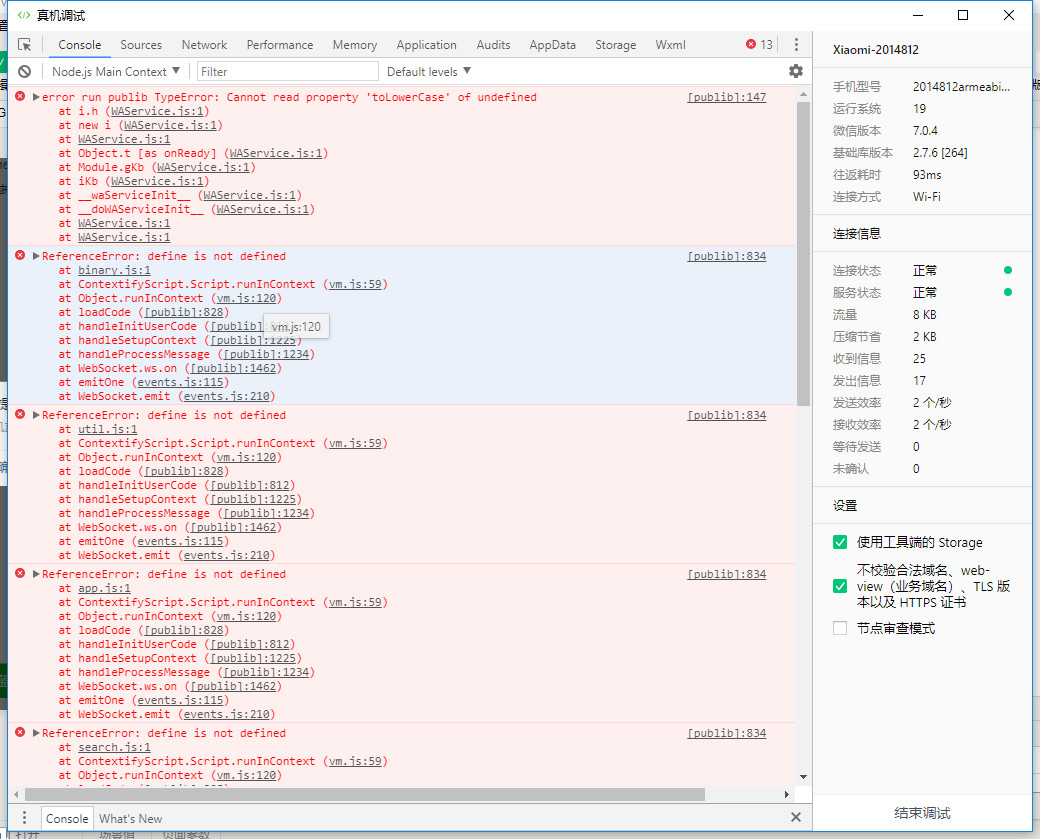Open the Default levels dropdown
This screenshot has height=839, width=1040.
pos(428,71)
